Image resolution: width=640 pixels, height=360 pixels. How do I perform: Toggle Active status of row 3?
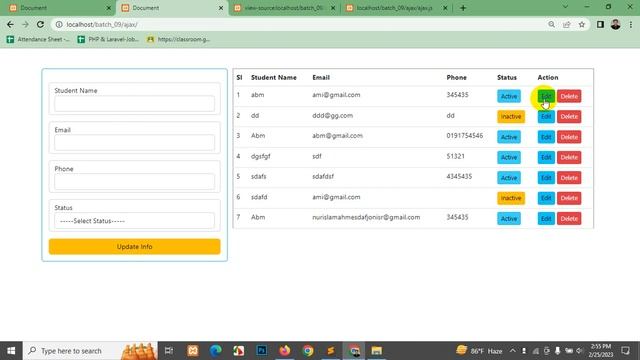(x=509, y=137)
